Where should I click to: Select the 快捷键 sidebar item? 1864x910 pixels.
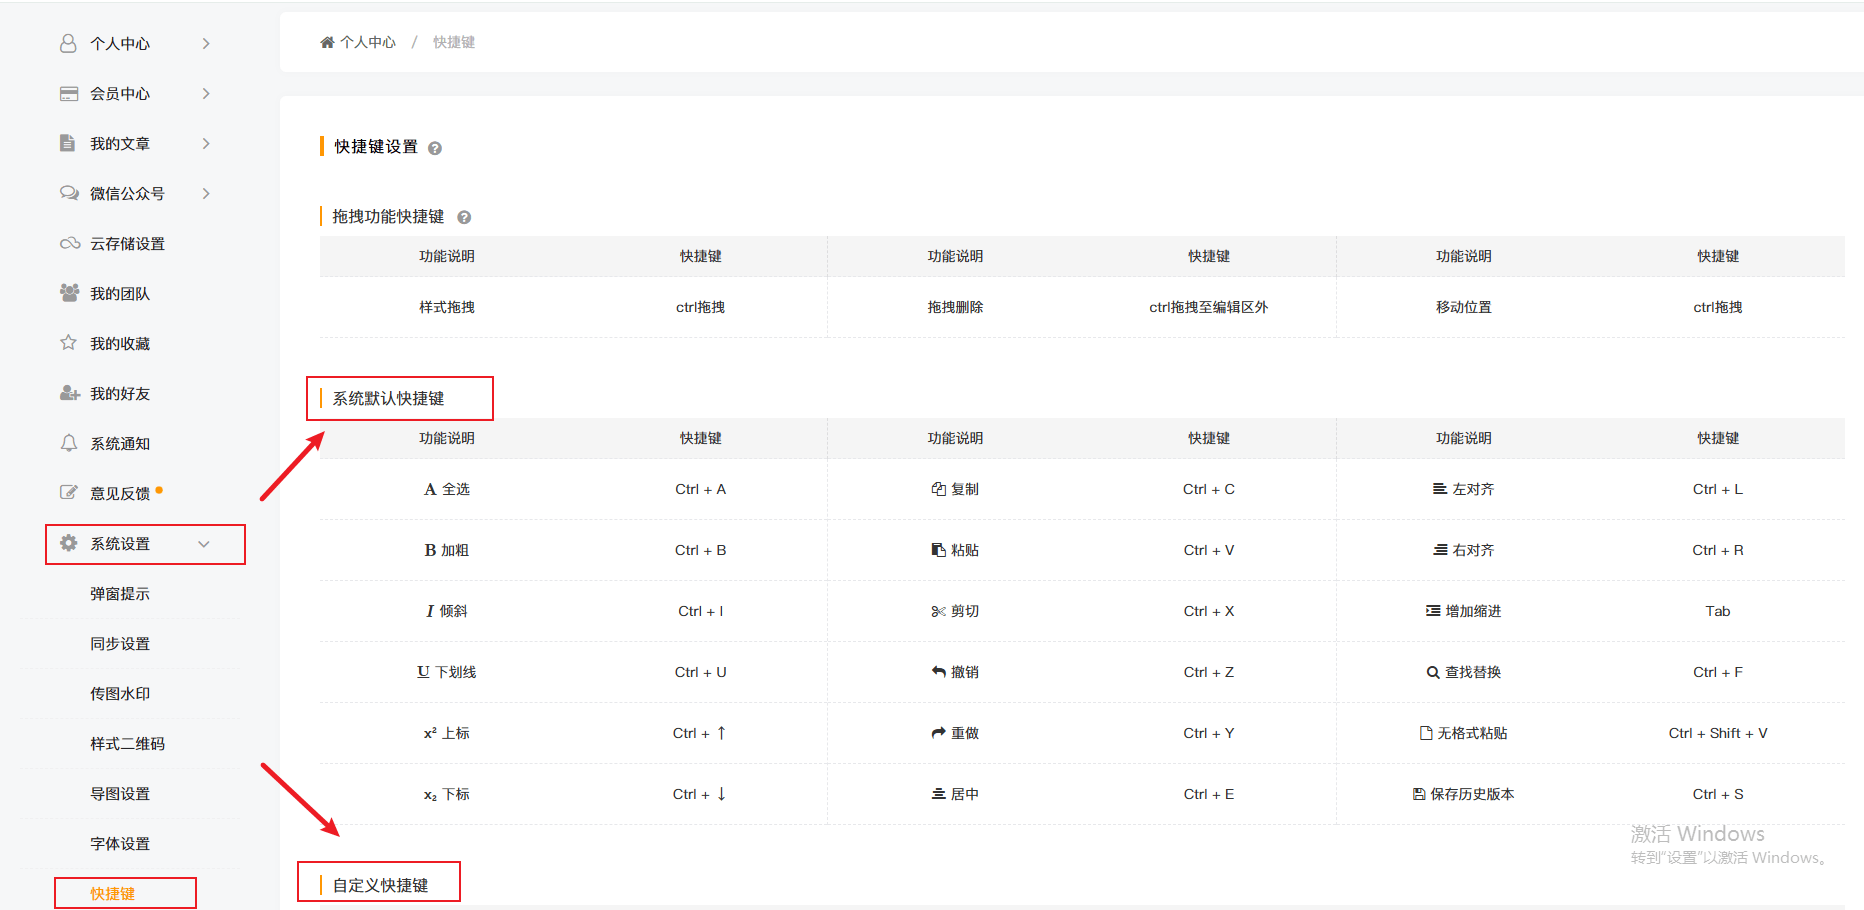tap(113, 893)
